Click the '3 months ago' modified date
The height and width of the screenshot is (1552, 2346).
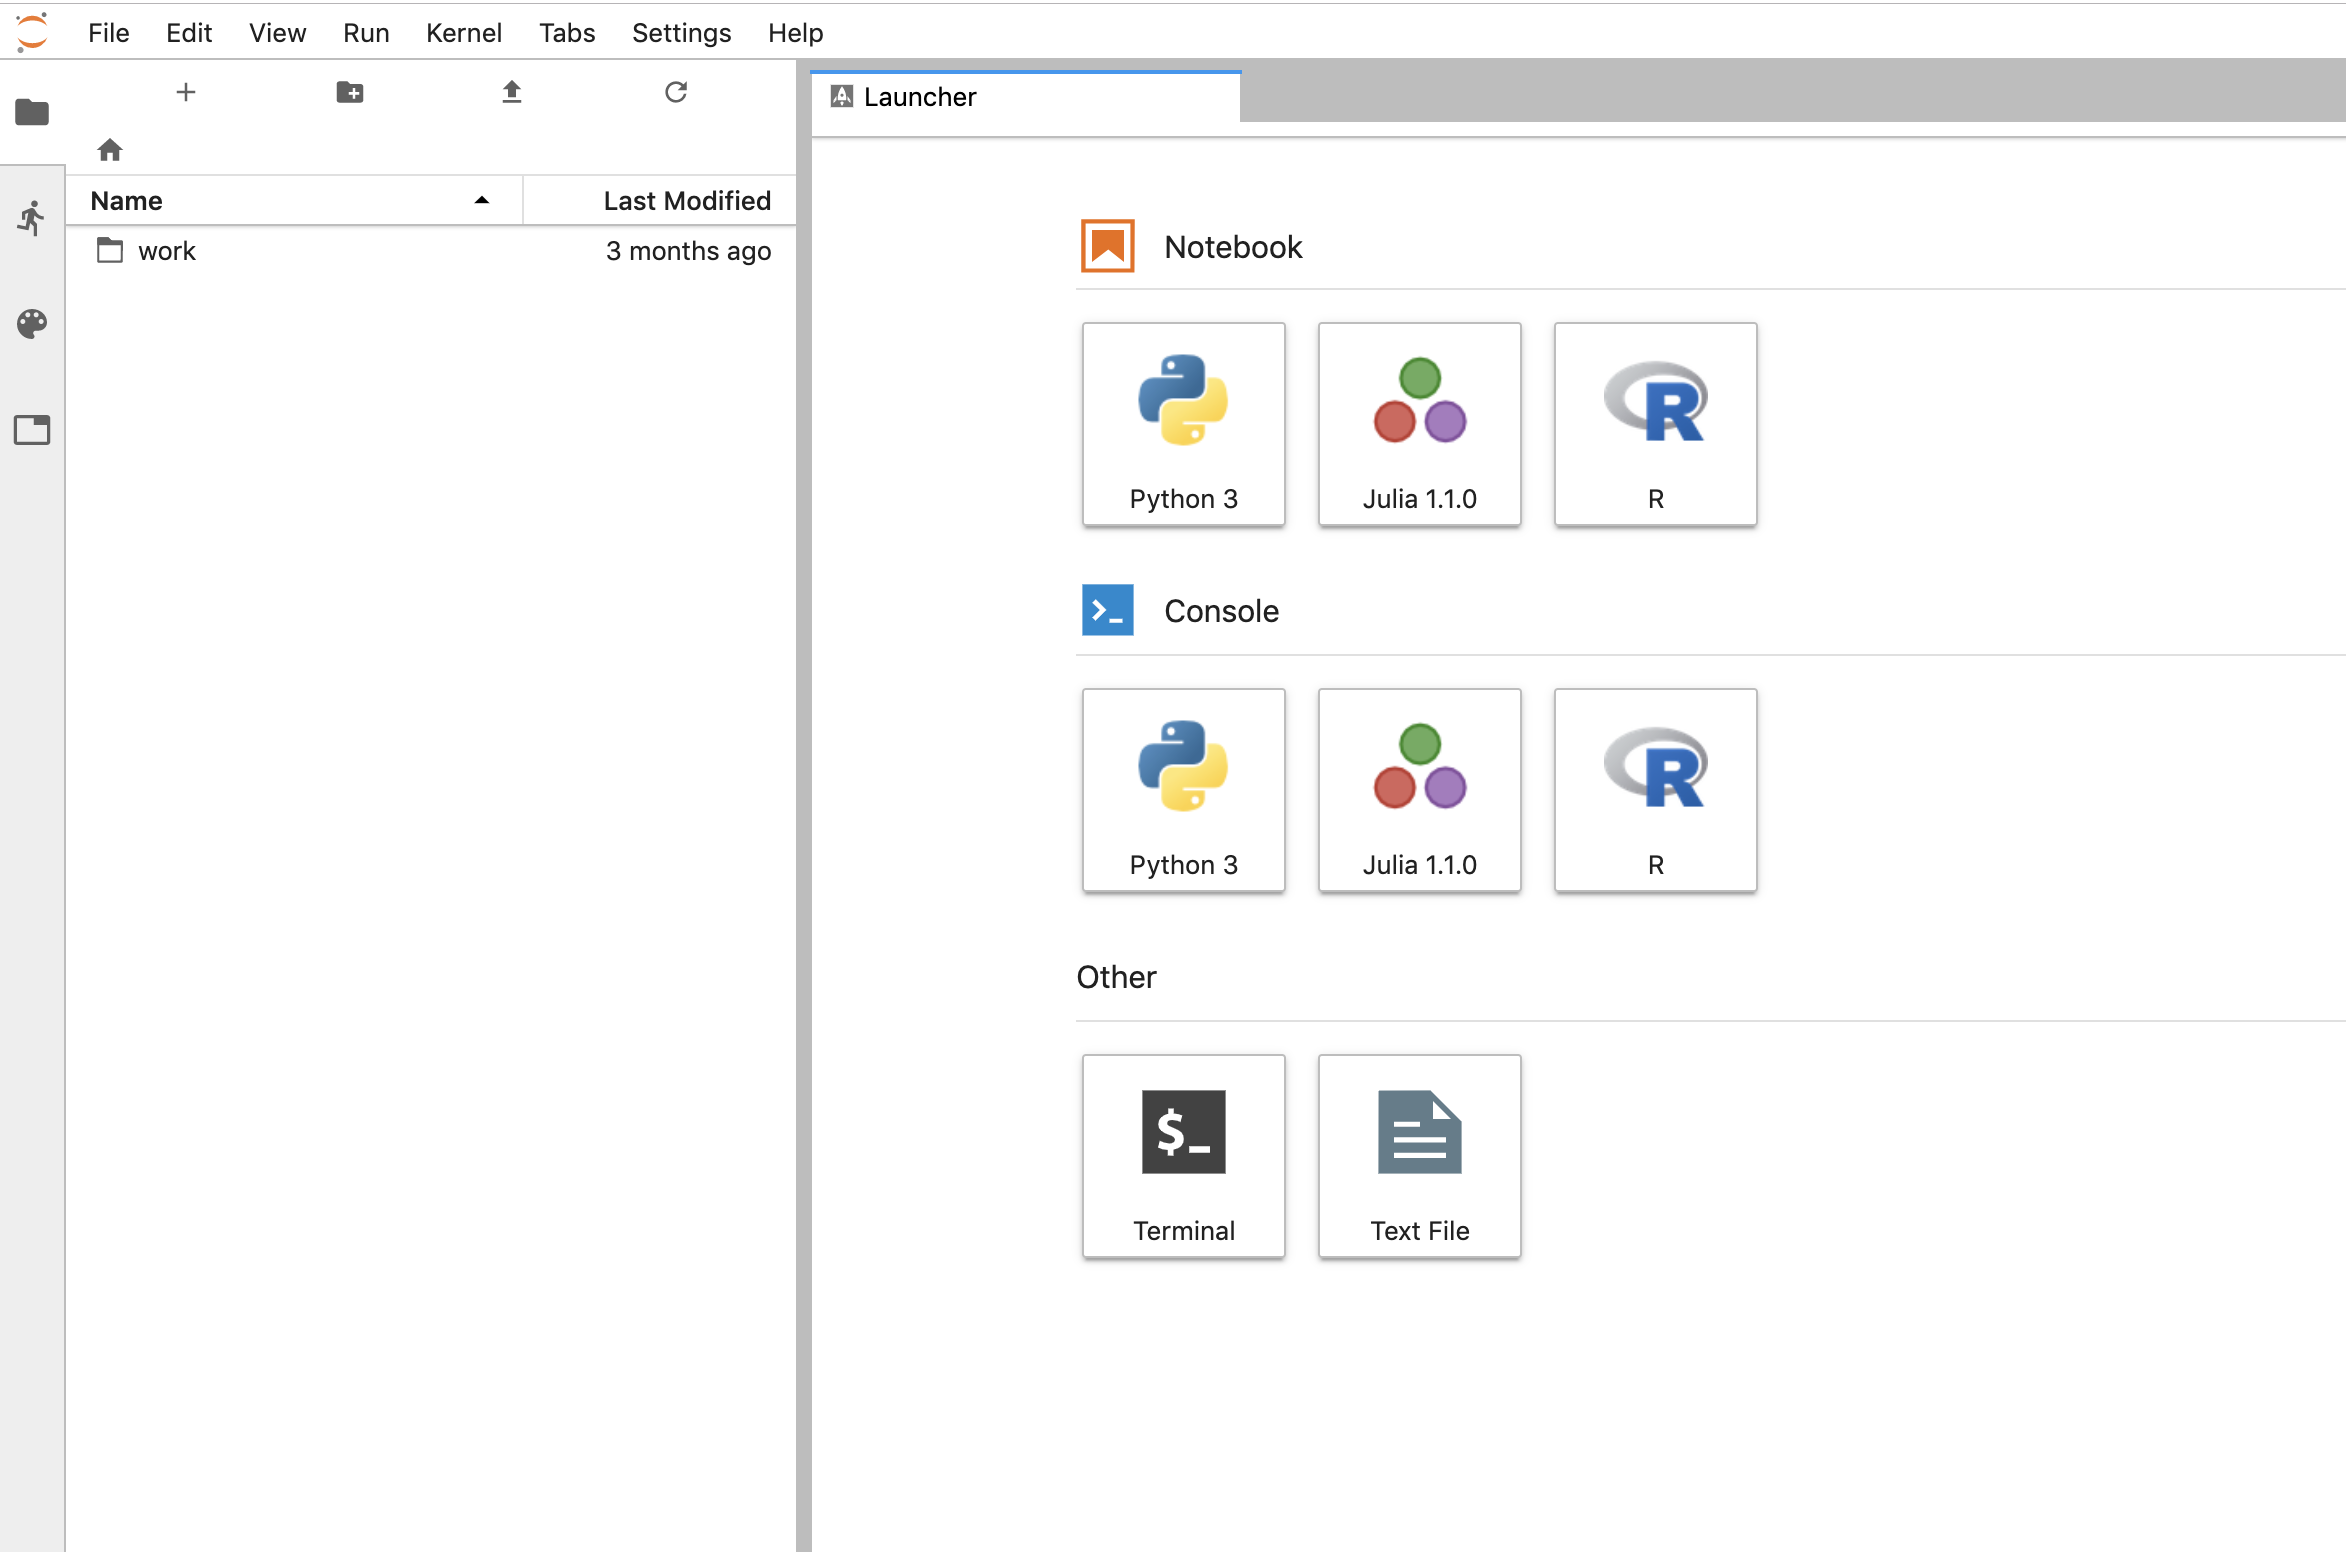pyautogui.click(x=688, y=250)
